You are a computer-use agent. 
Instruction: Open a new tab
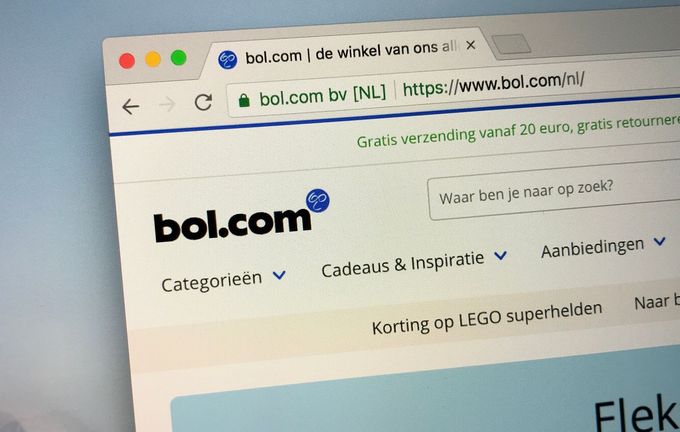click(x=511, y=44)
